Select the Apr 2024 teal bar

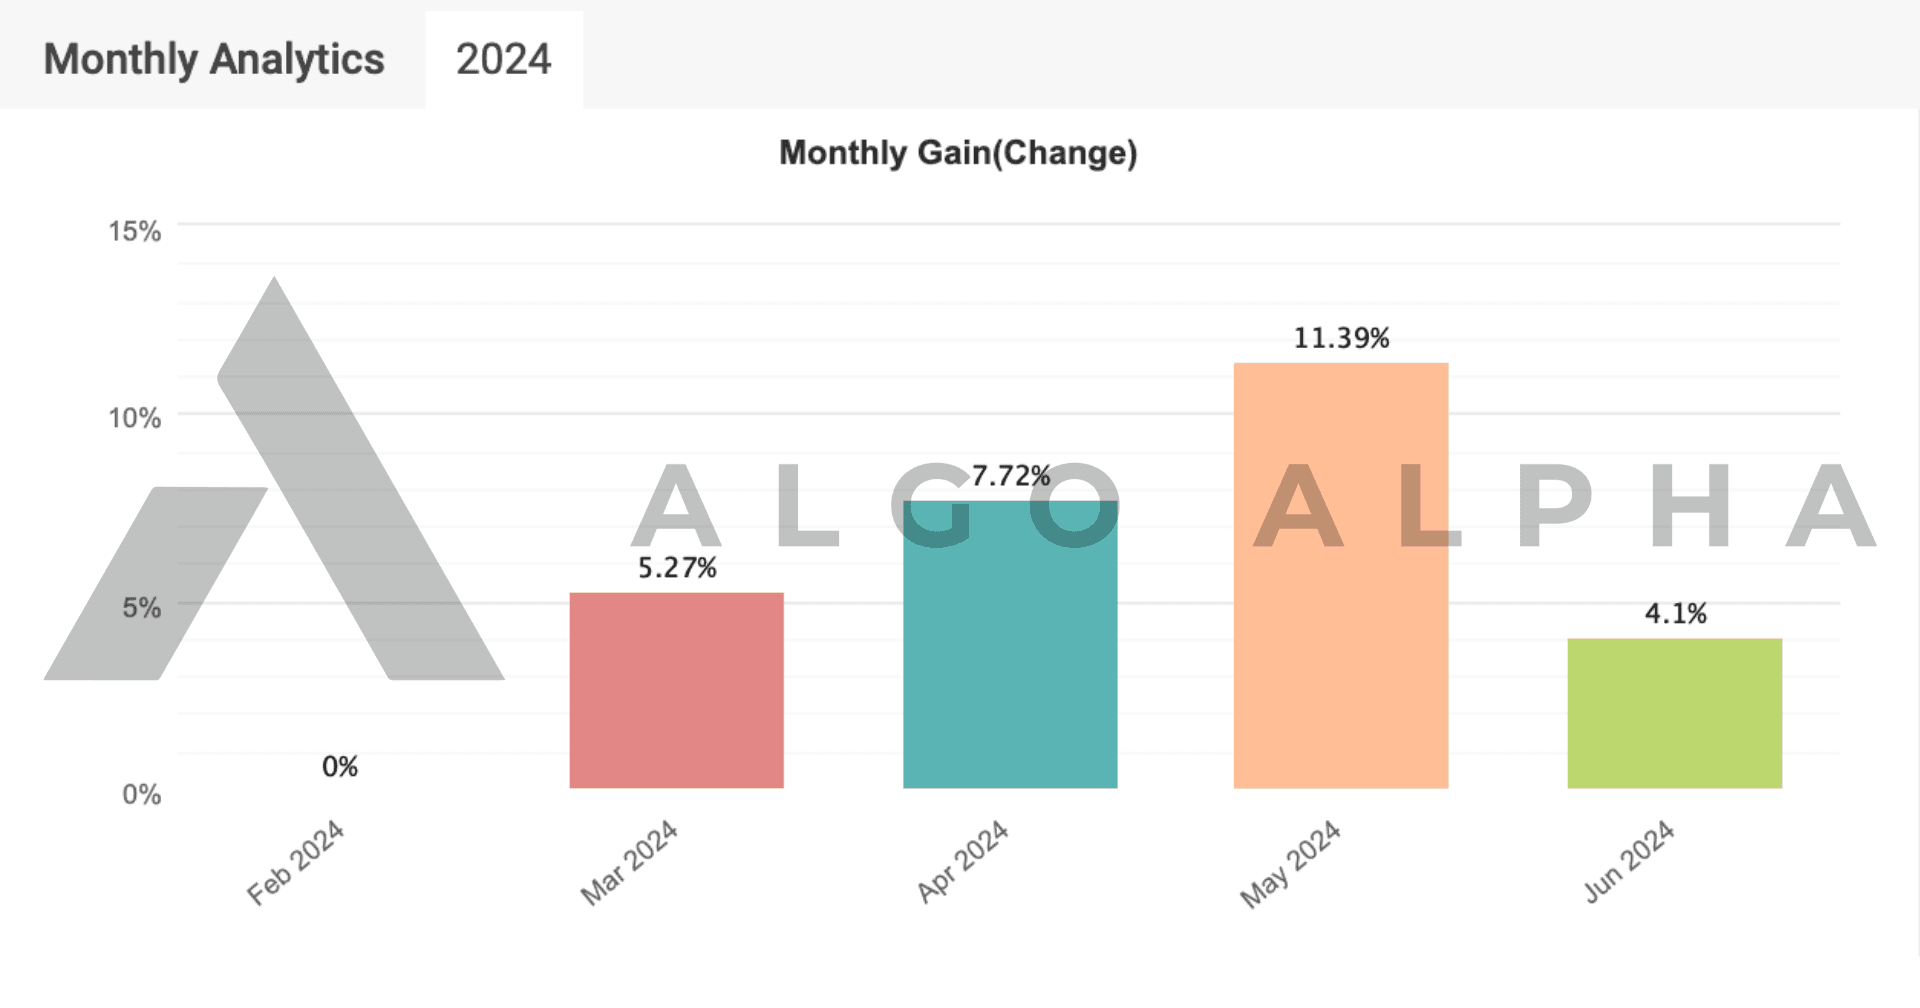coord(1010,650)
